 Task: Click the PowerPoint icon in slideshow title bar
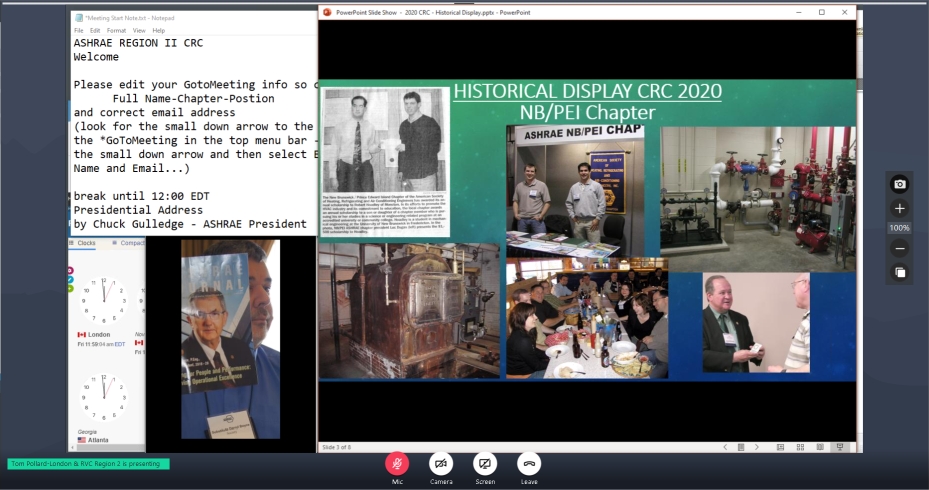(326, 12)
